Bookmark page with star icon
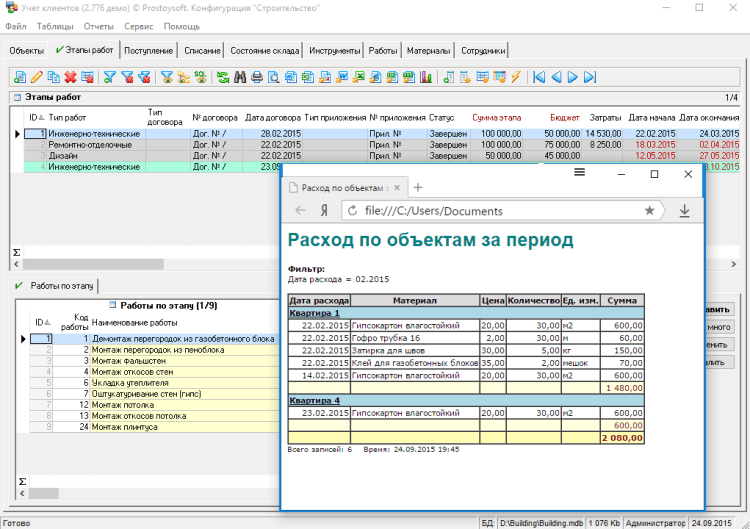Screen dimensions: 750x529 click(650, 211)
